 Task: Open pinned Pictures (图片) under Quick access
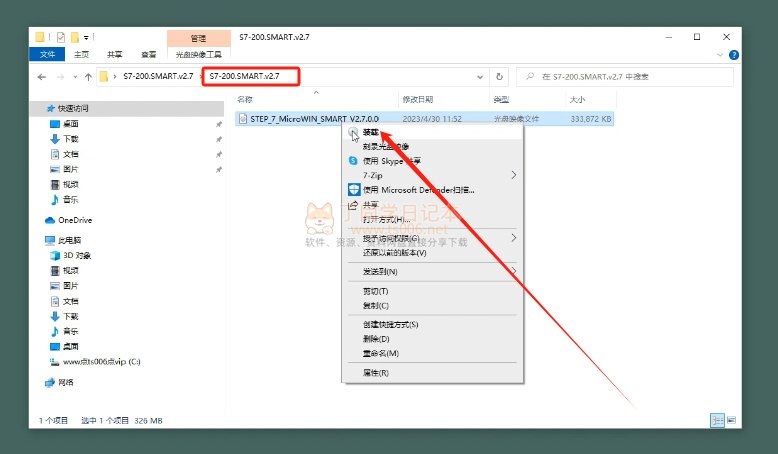[70, 169]
